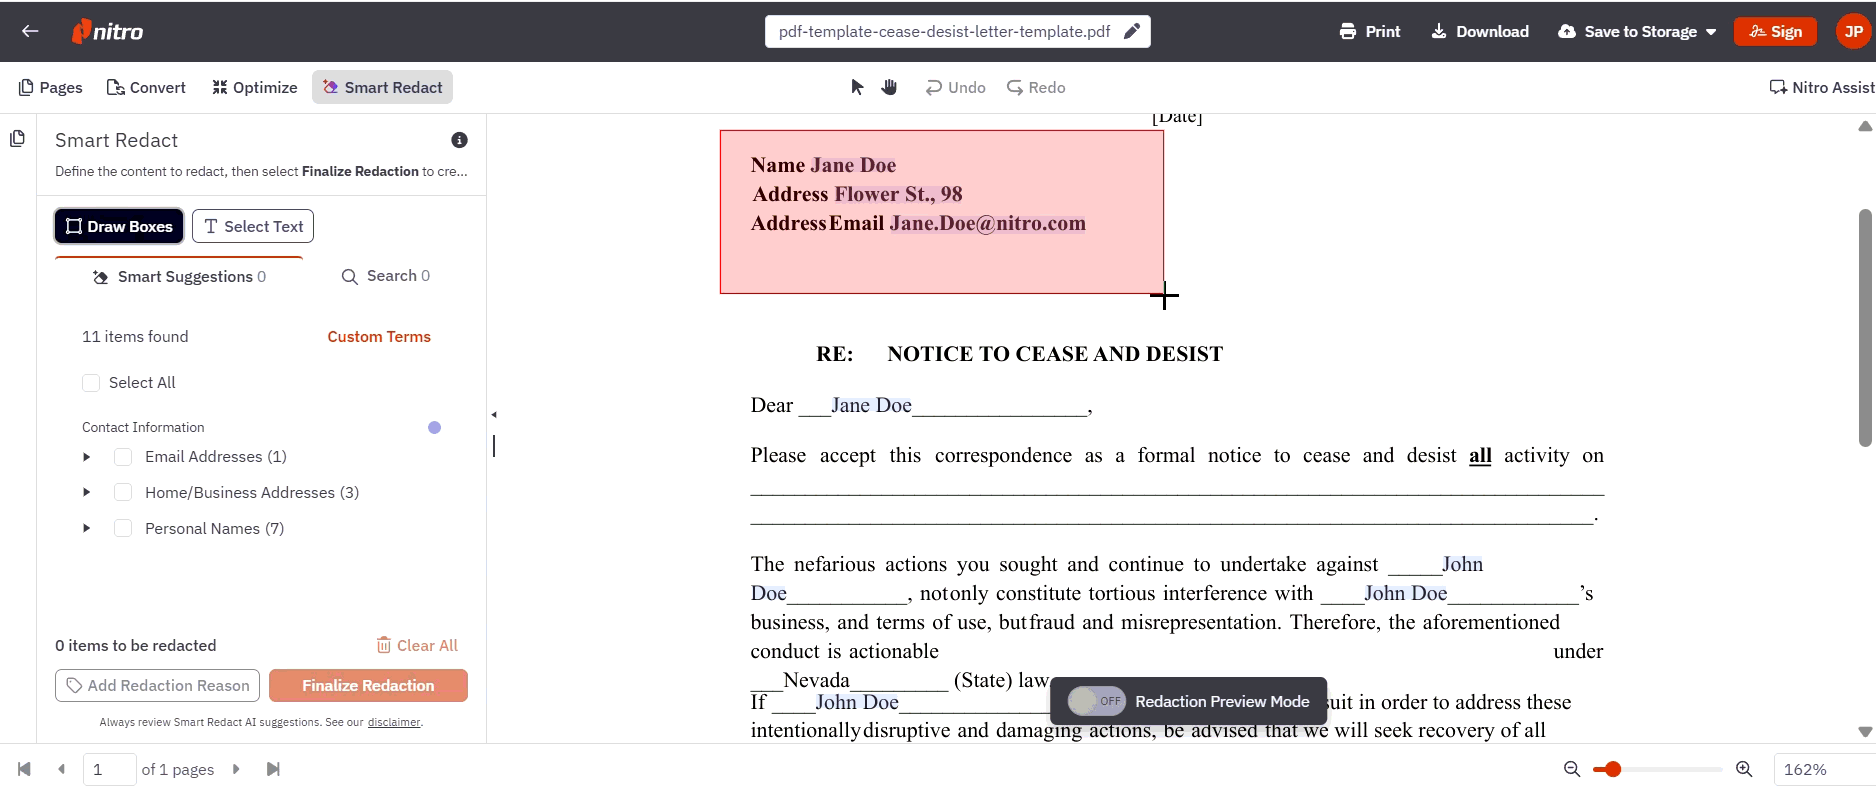
Task: Click the Nitro logo
Action: tap(107, 31)
